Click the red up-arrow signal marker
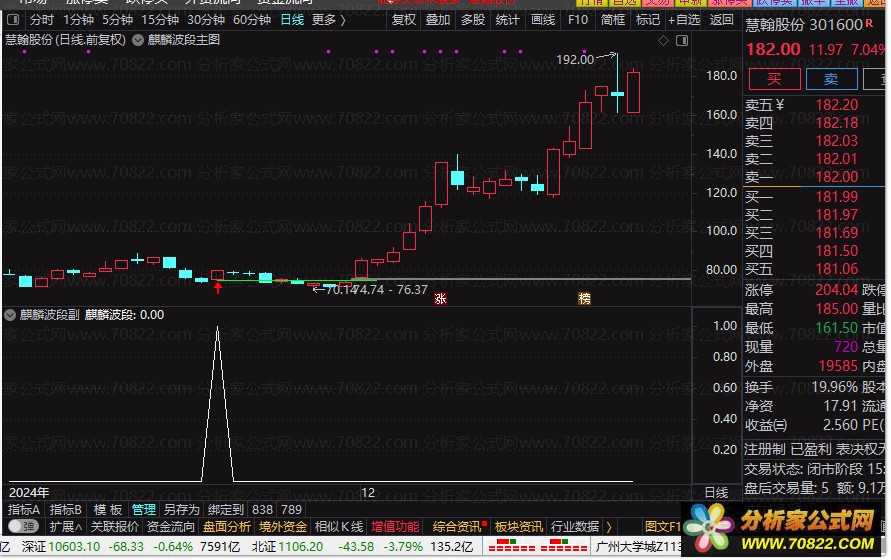Viewport: 891px width, 560px height. (x=218, y=288)
